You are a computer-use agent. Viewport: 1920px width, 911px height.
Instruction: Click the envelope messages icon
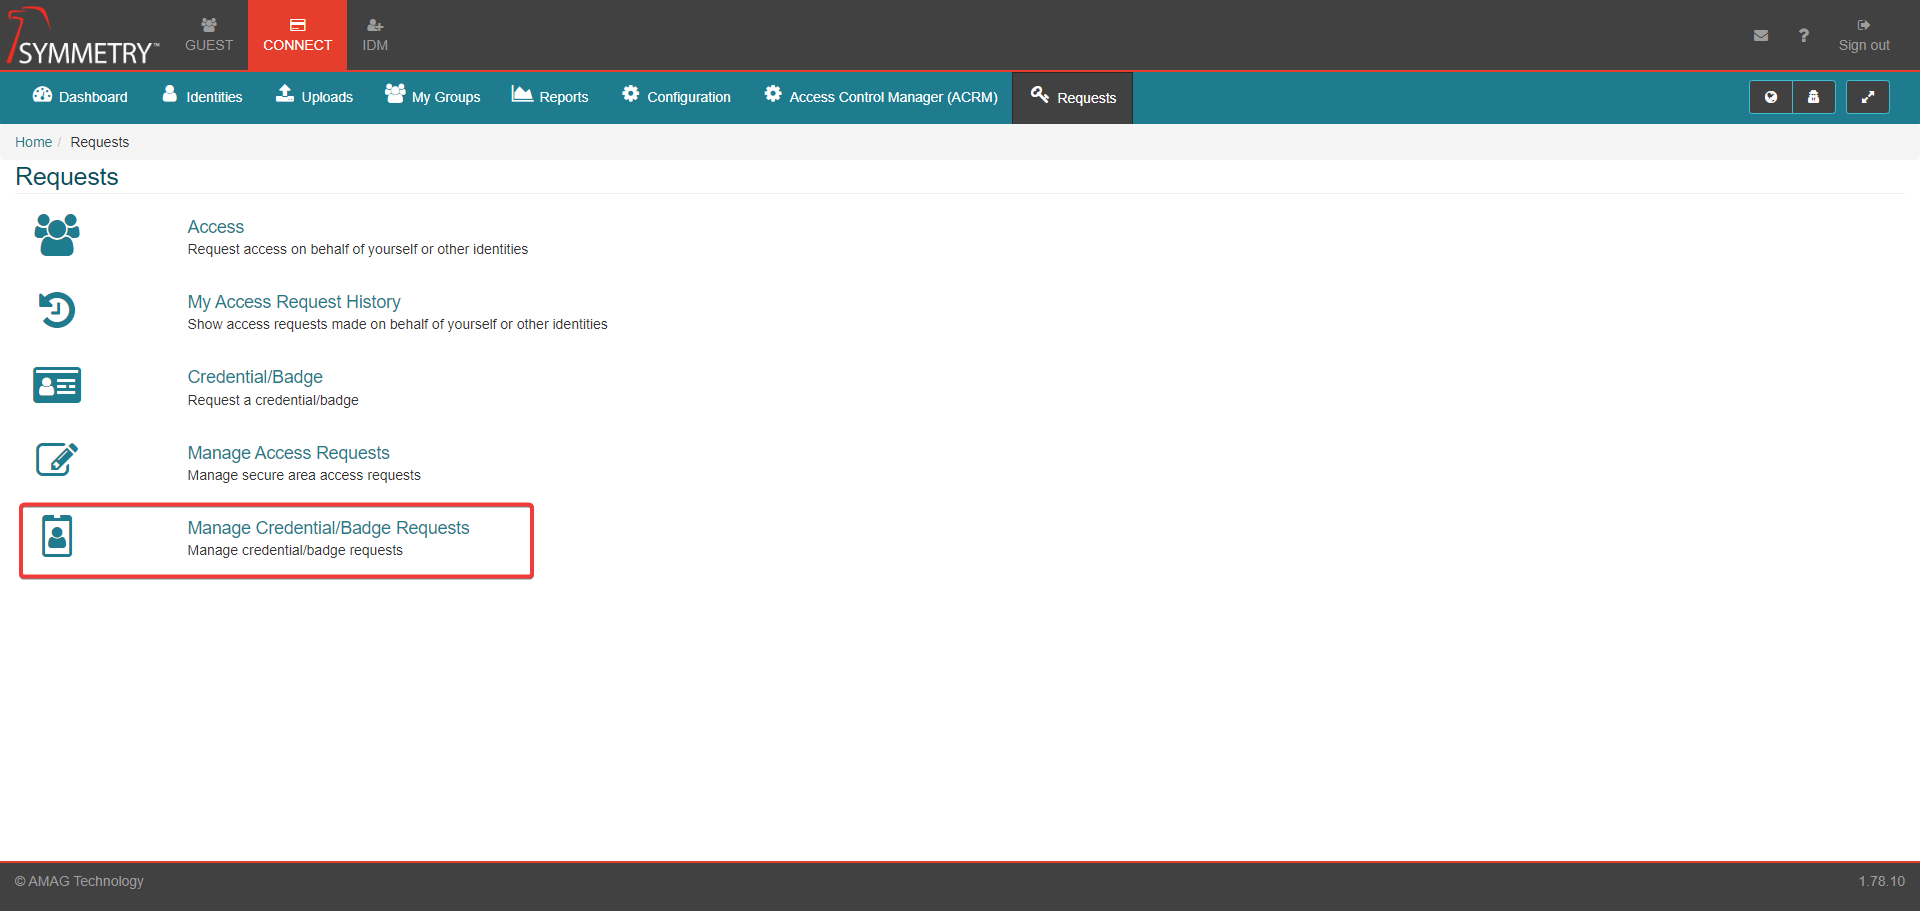(x=1760, y=36)
